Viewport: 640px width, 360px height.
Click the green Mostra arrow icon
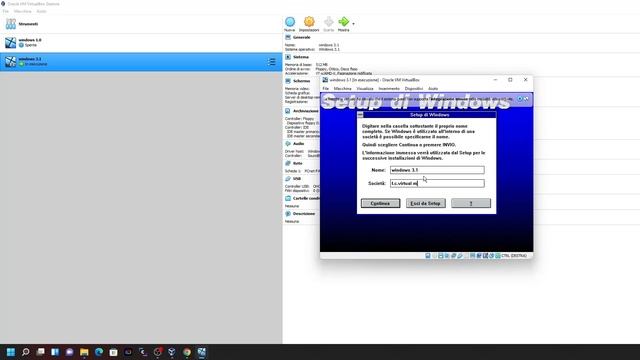[x=344, y=22]
